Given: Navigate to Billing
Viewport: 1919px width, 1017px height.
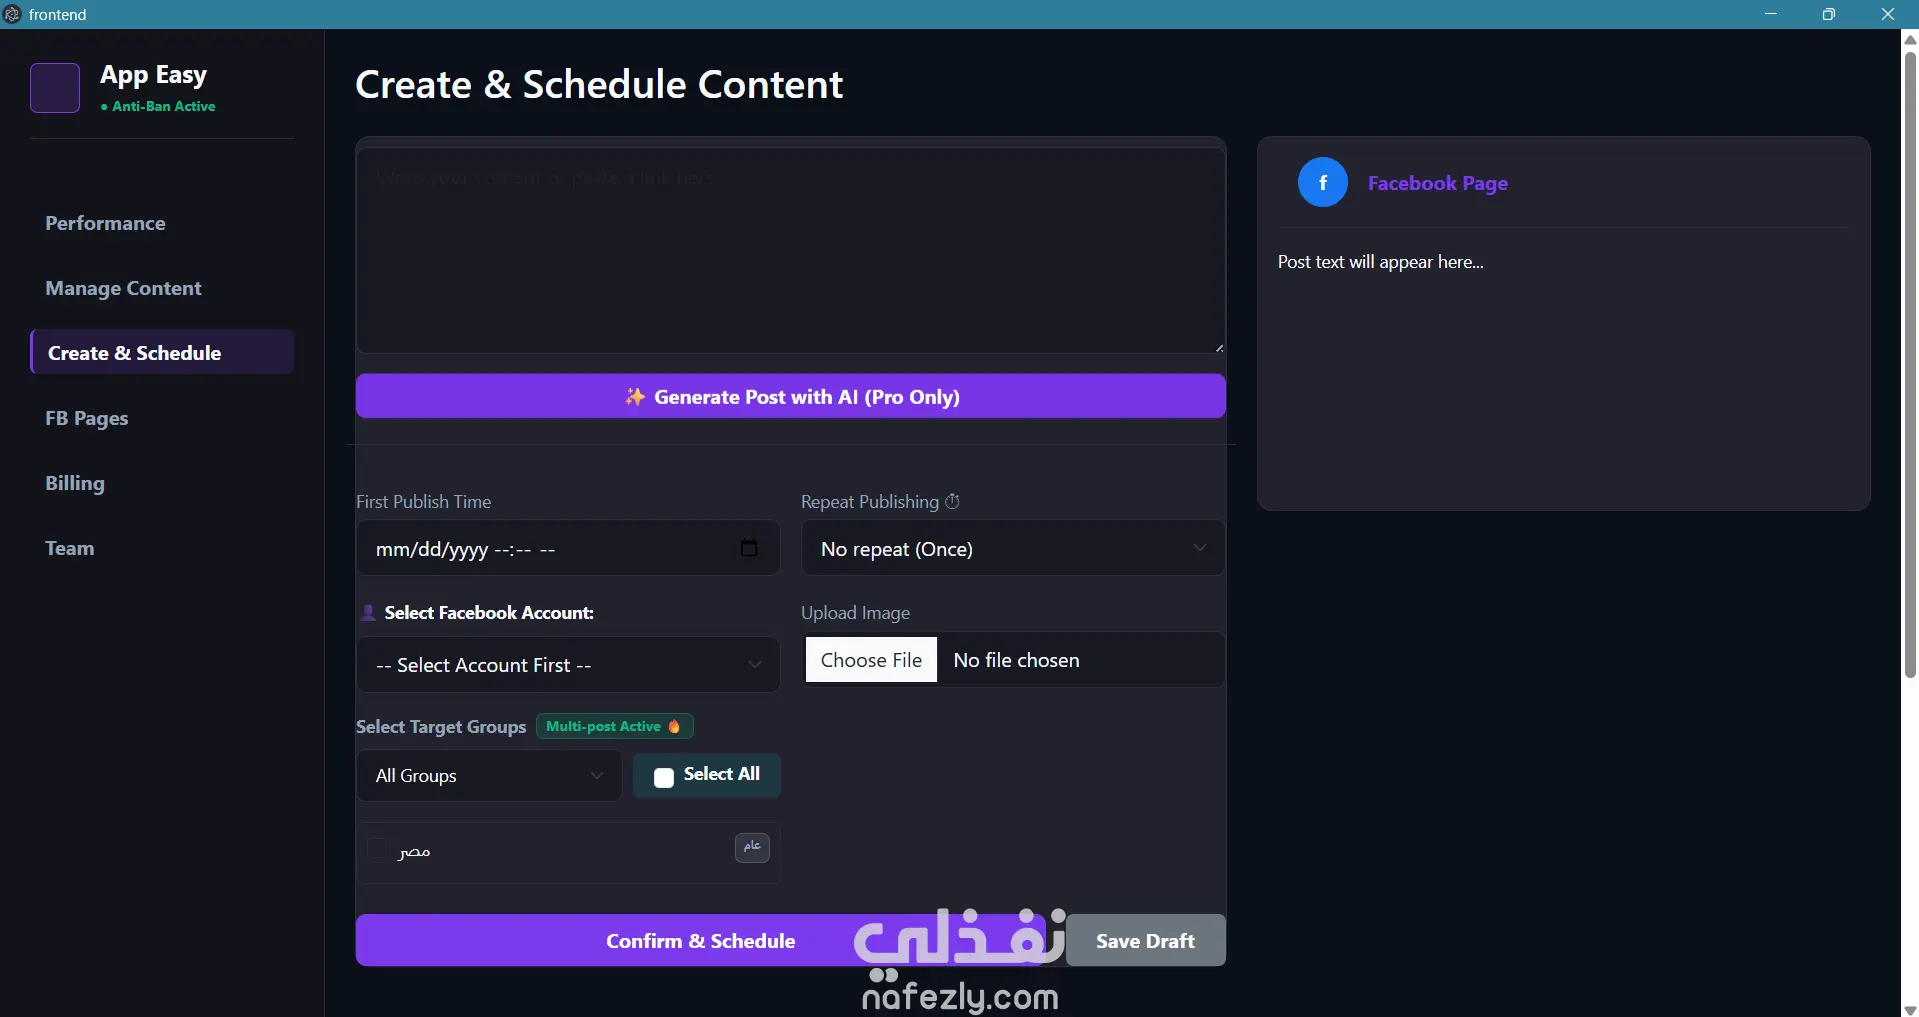Looking at the screenshot, I should click(x=75, y=483).
